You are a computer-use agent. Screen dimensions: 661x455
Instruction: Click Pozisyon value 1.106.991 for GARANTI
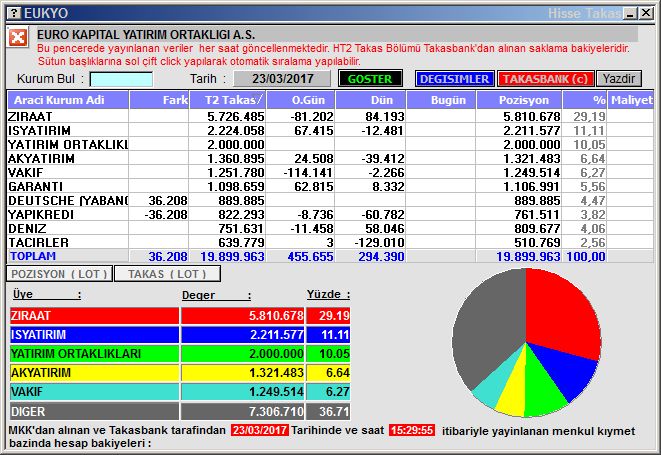pyautogui.click(x=531, y=186)
